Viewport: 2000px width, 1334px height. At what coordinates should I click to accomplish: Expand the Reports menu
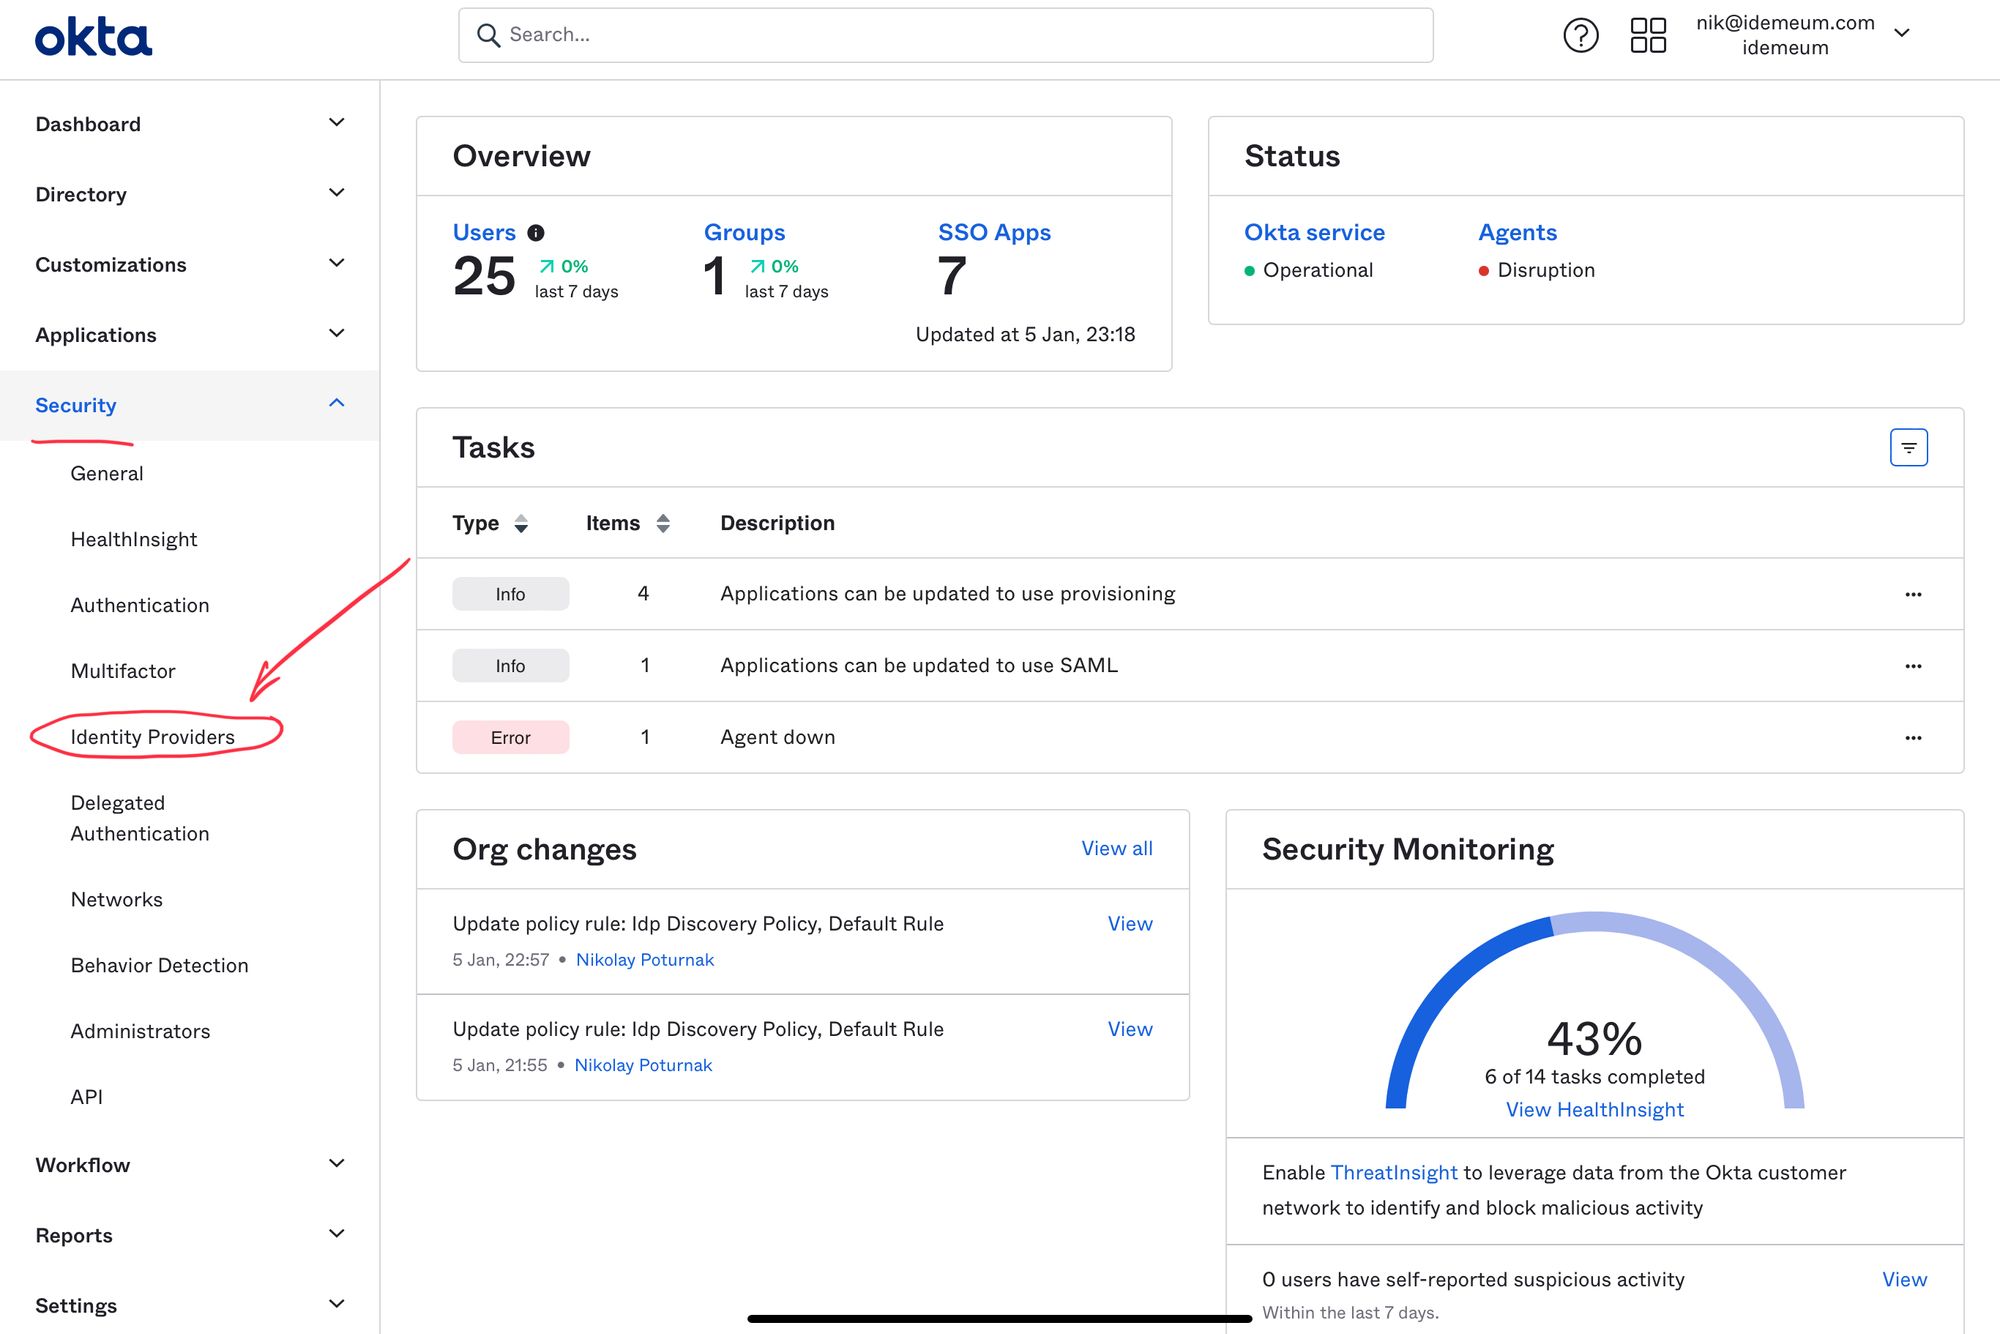pyautogui.click(x=190, y=1235)
